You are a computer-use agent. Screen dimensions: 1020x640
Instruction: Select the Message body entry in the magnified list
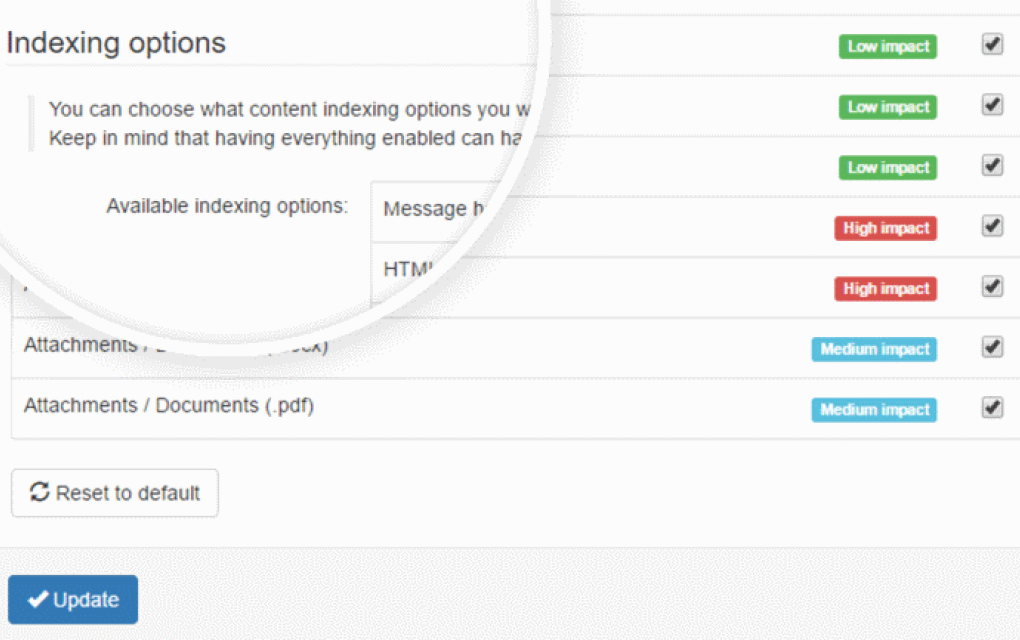[x=430, y=209]
